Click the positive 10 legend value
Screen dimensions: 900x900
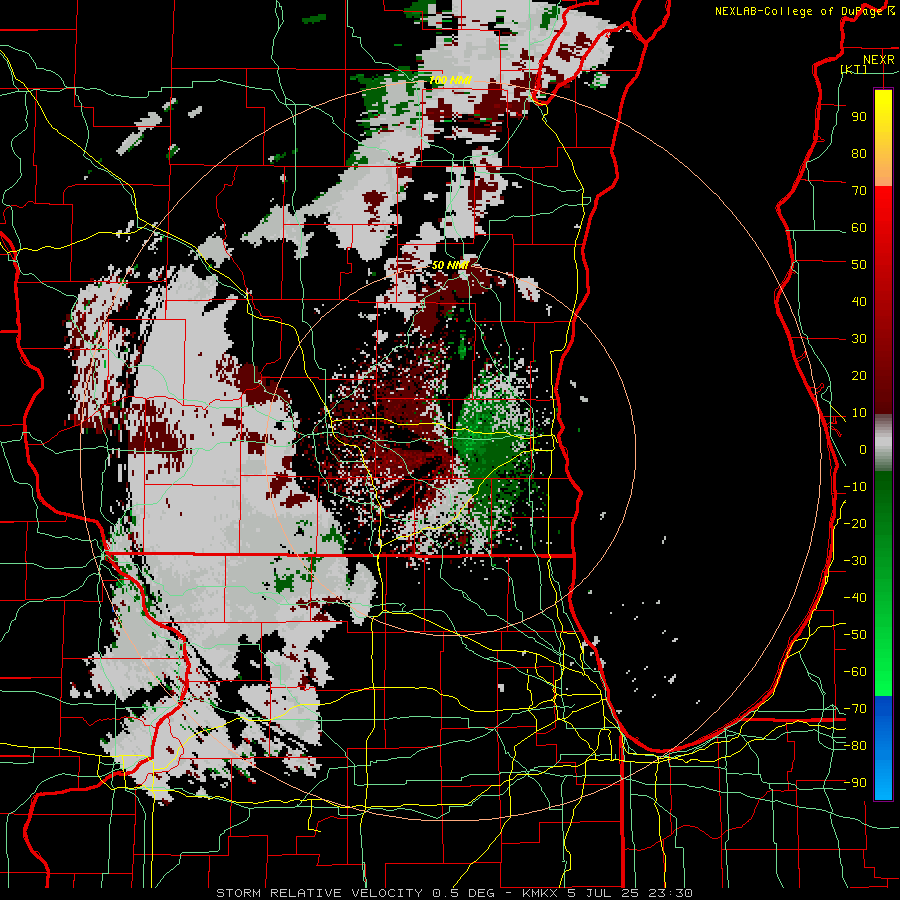point(859,413)
